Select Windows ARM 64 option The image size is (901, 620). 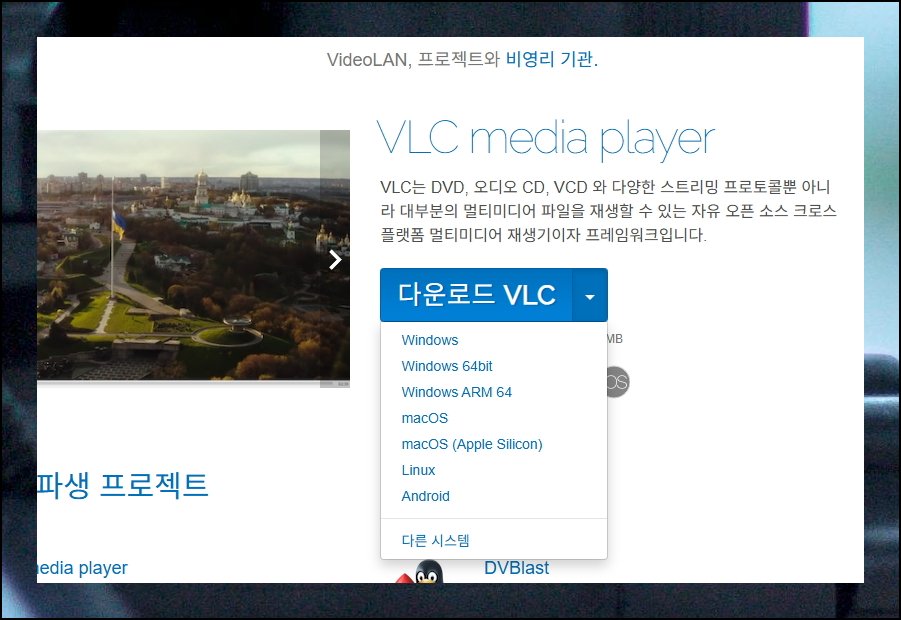point(456,392)
